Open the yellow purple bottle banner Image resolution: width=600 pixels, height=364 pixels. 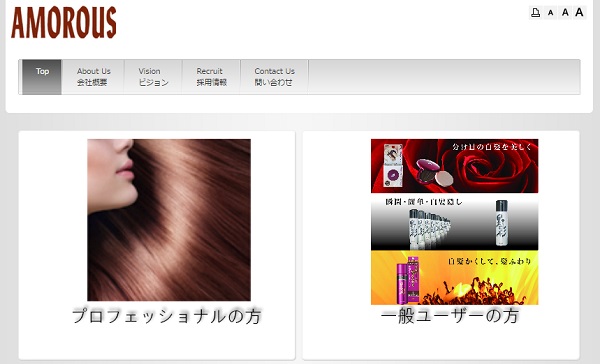click(455, 278)
